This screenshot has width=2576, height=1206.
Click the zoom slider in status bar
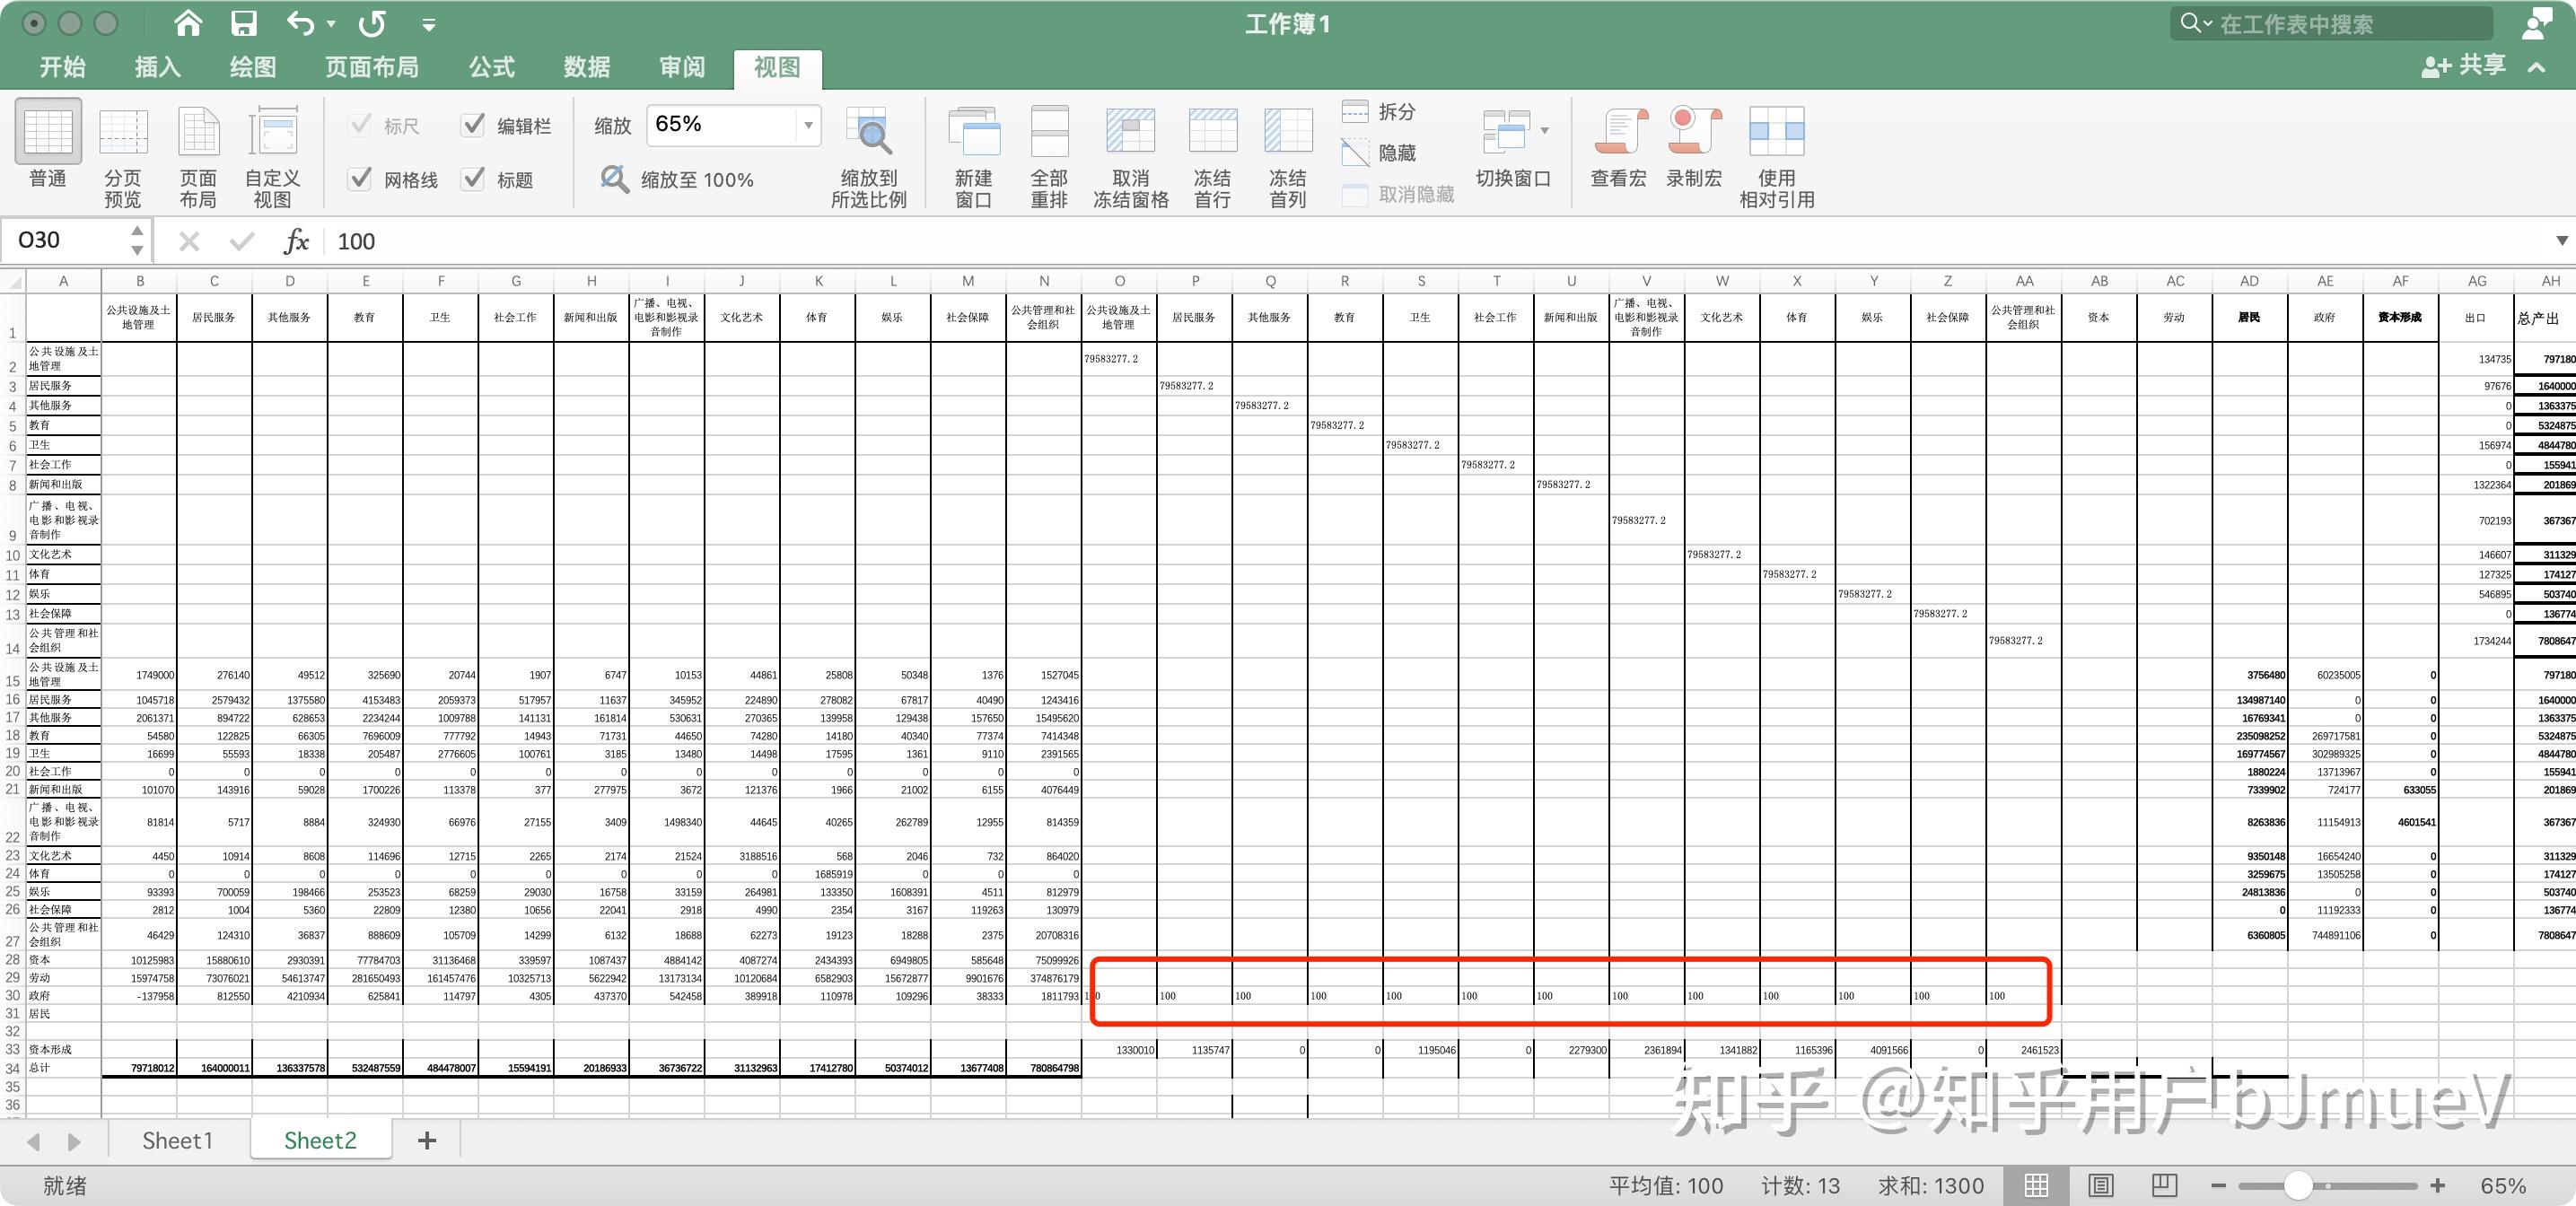(2298, 1186)
